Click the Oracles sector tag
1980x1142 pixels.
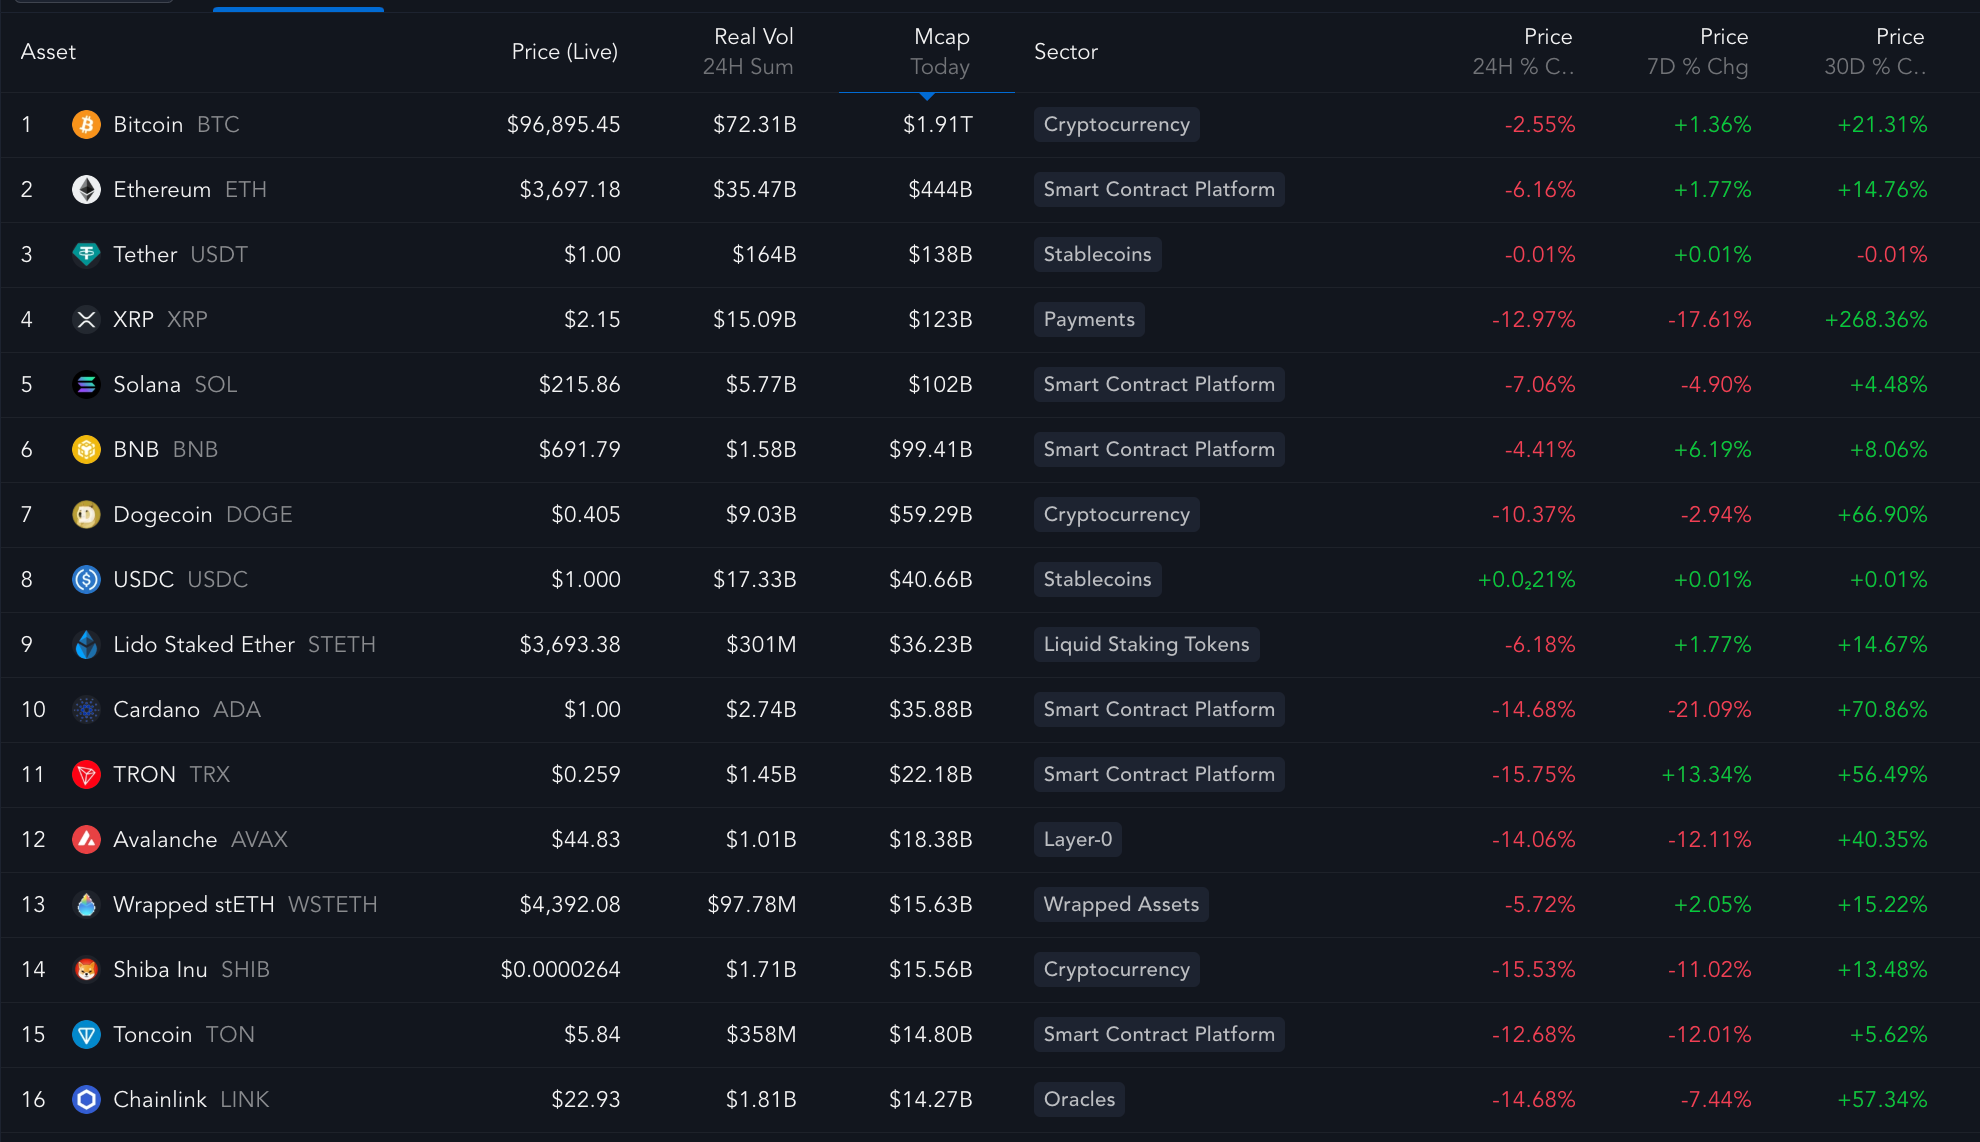(1079, 1100)
